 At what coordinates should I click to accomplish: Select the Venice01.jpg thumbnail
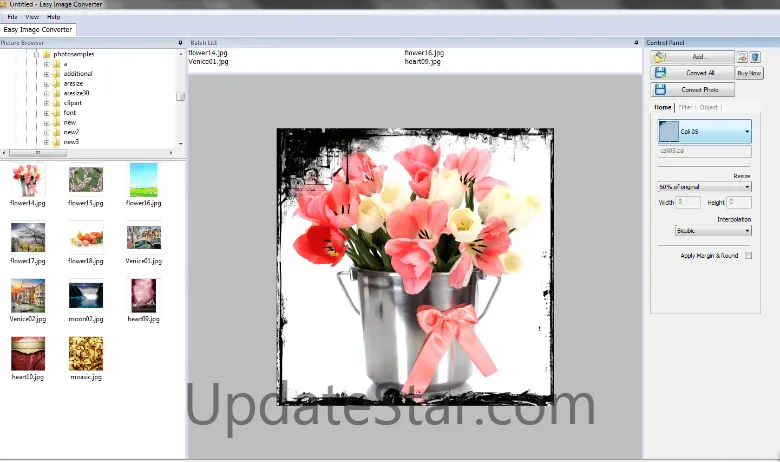point(144,238)
